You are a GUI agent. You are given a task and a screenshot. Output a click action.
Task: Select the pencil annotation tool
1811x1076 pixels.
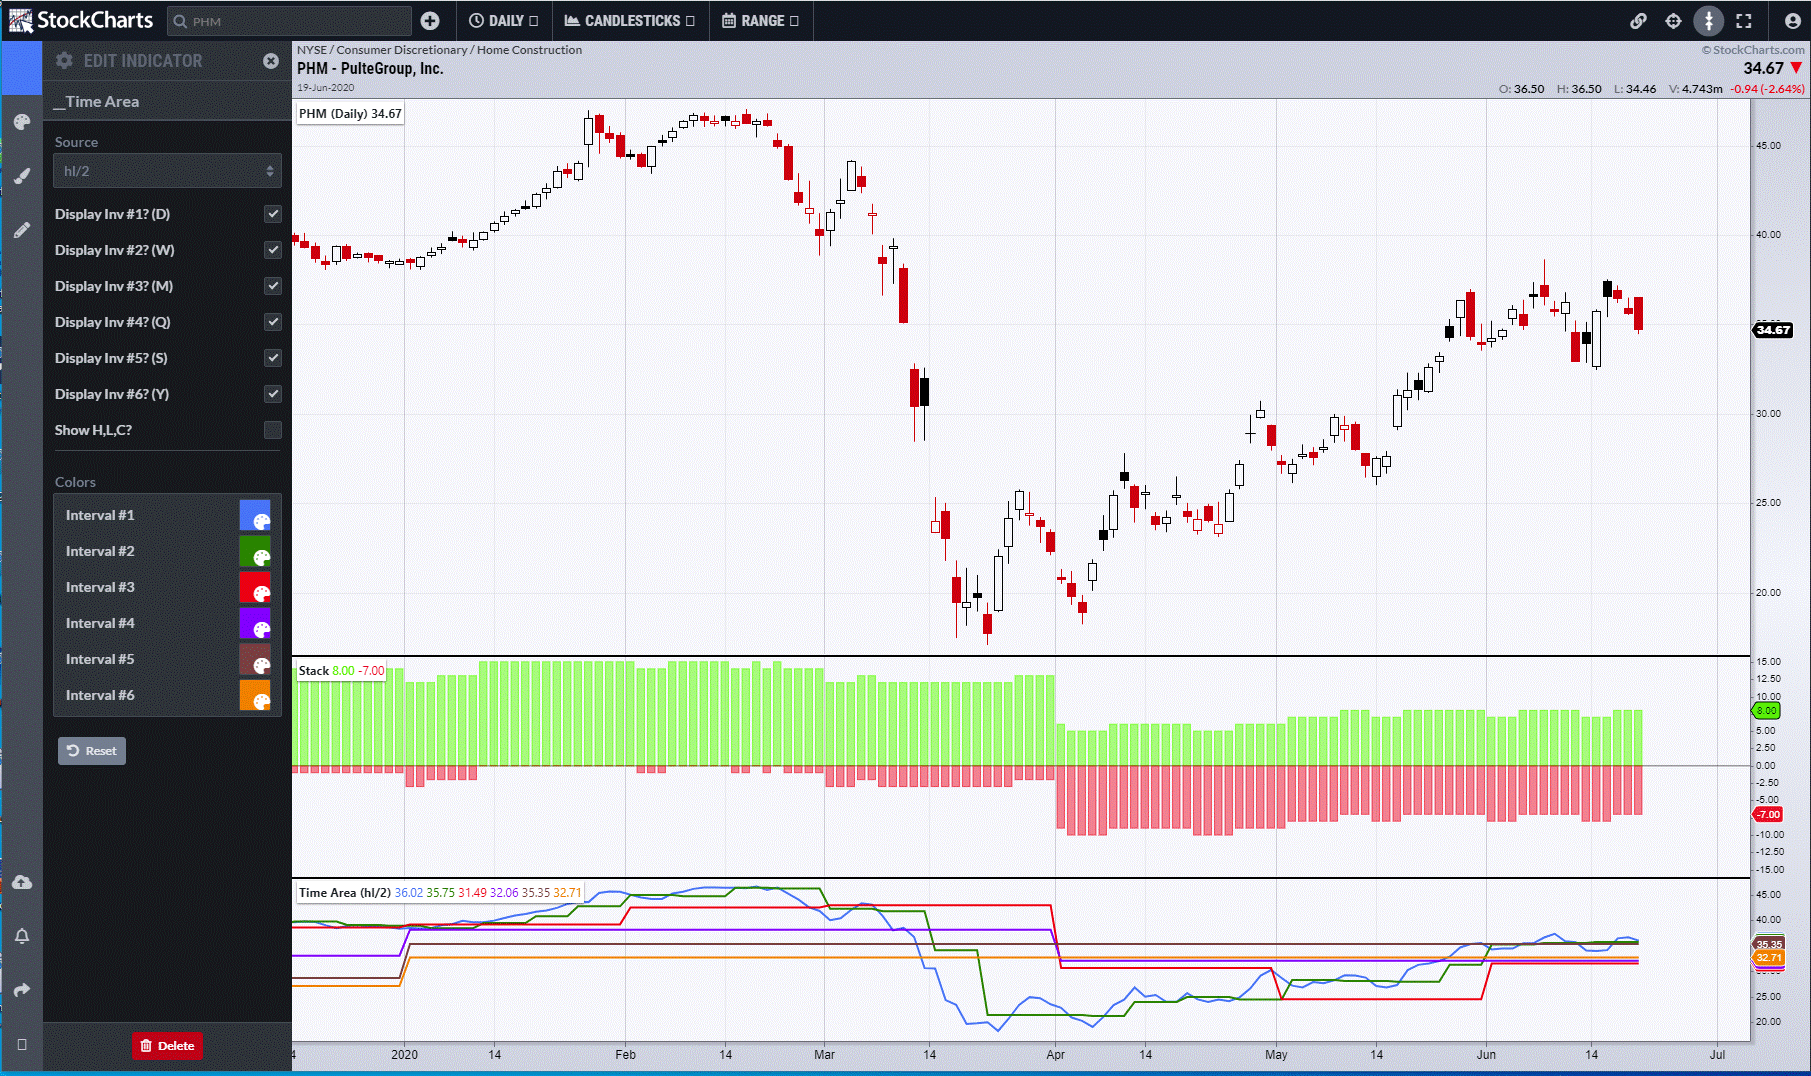(x=22, y=230)
